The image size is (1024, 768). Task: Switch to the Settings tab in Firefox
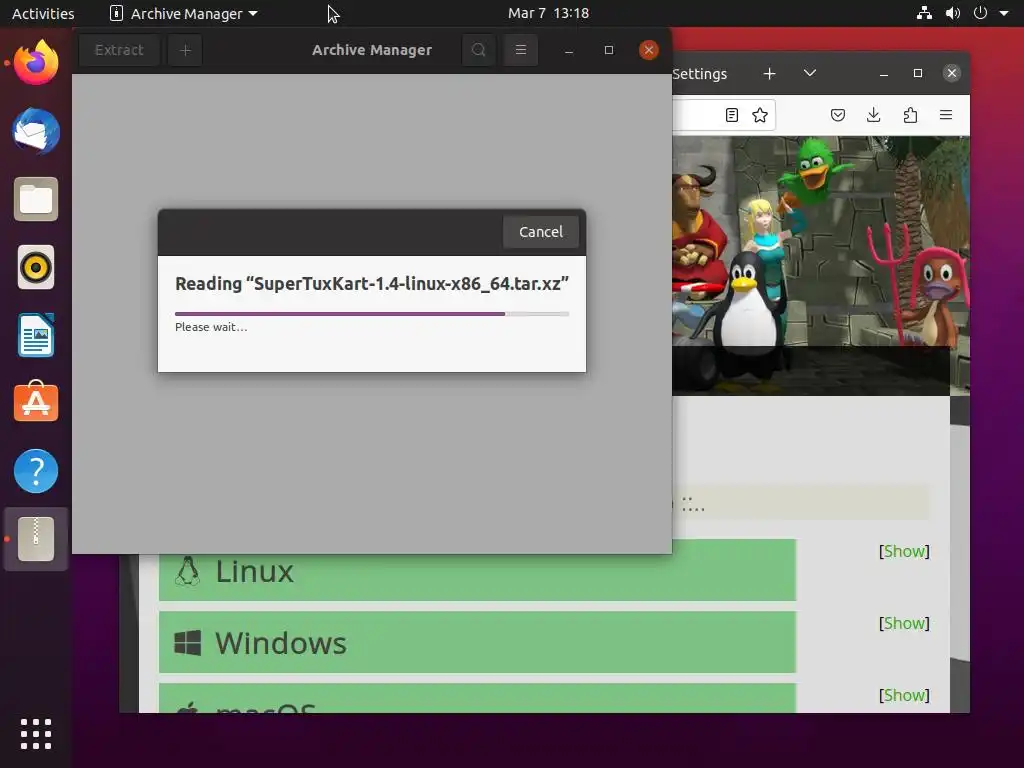[699, 74]
